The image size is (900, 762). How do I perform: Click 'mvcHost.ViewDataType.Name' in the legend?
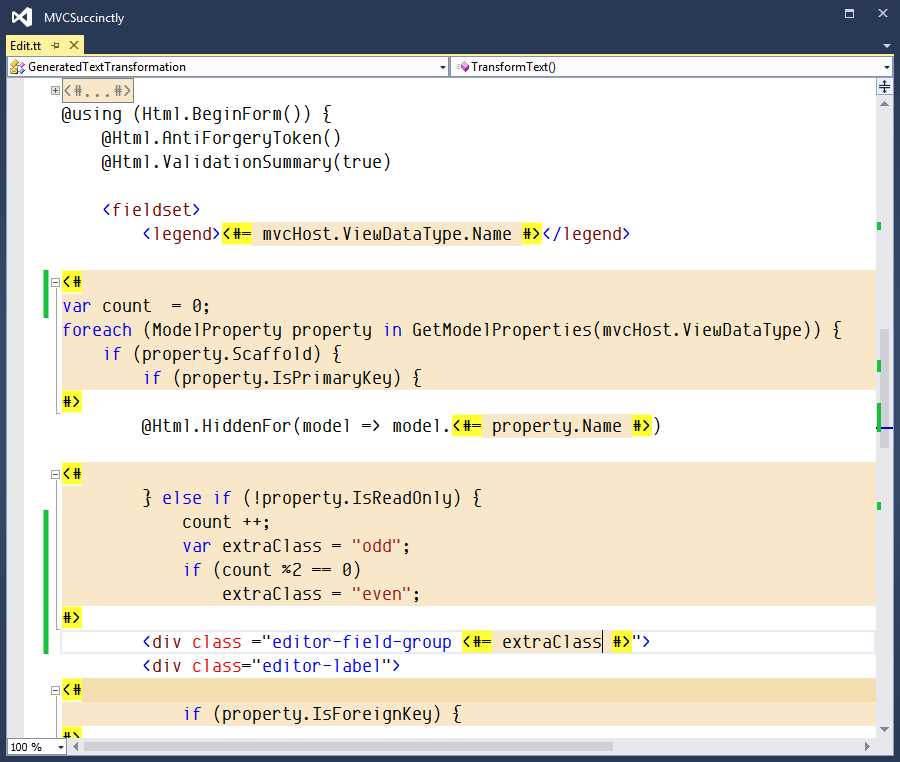coord(386,234)
